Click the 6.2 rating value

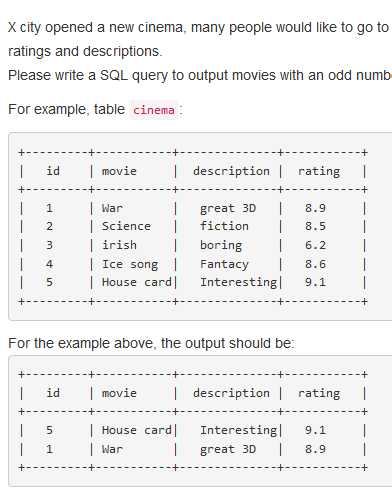click(315, 245)
